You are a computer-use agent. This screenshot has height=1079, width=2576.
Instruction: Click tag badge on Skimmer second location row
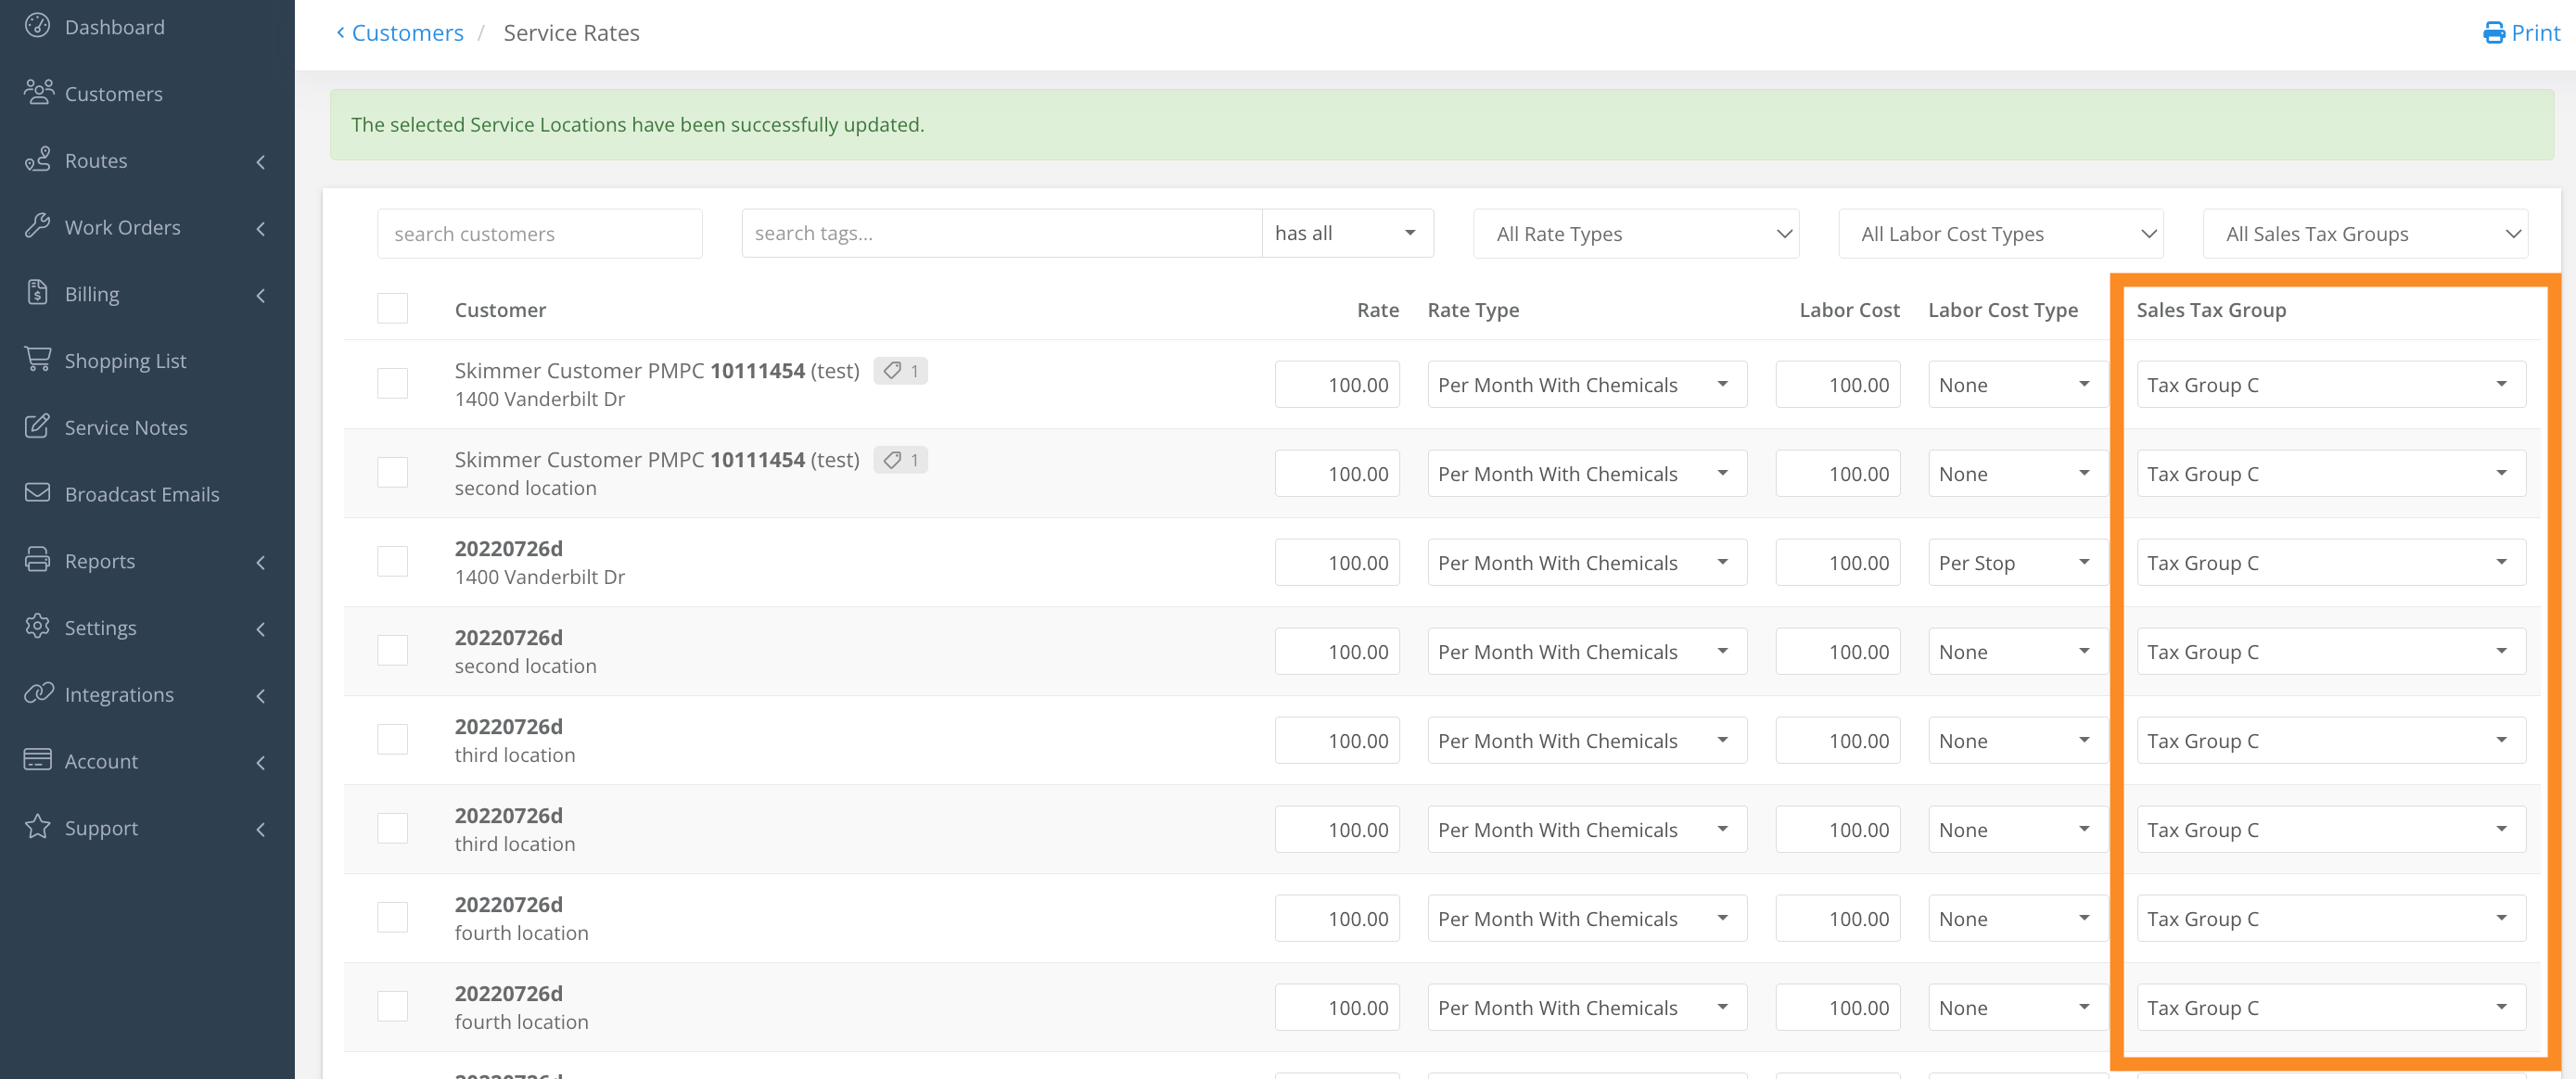tap(900, 460)
